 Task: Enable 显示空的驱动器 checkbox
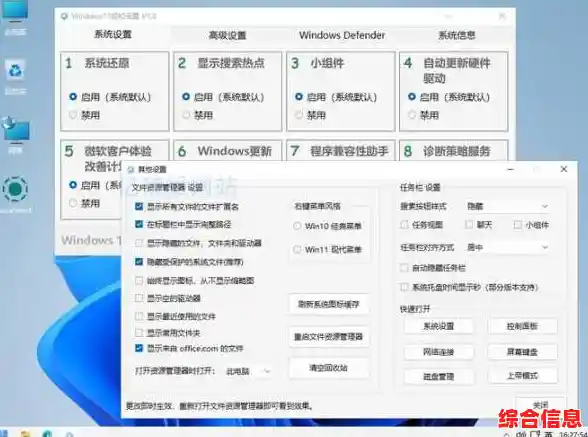(x=139, y=298)
